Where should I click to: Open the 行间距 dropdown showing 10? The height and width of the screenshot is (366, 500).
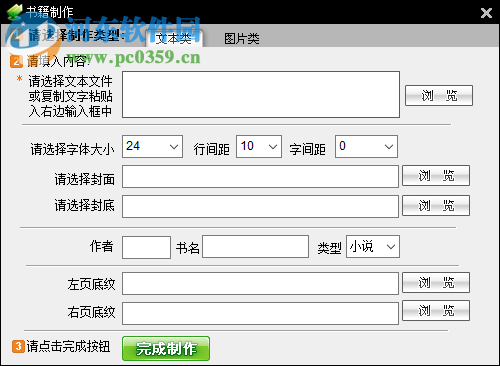click(259, 146)
